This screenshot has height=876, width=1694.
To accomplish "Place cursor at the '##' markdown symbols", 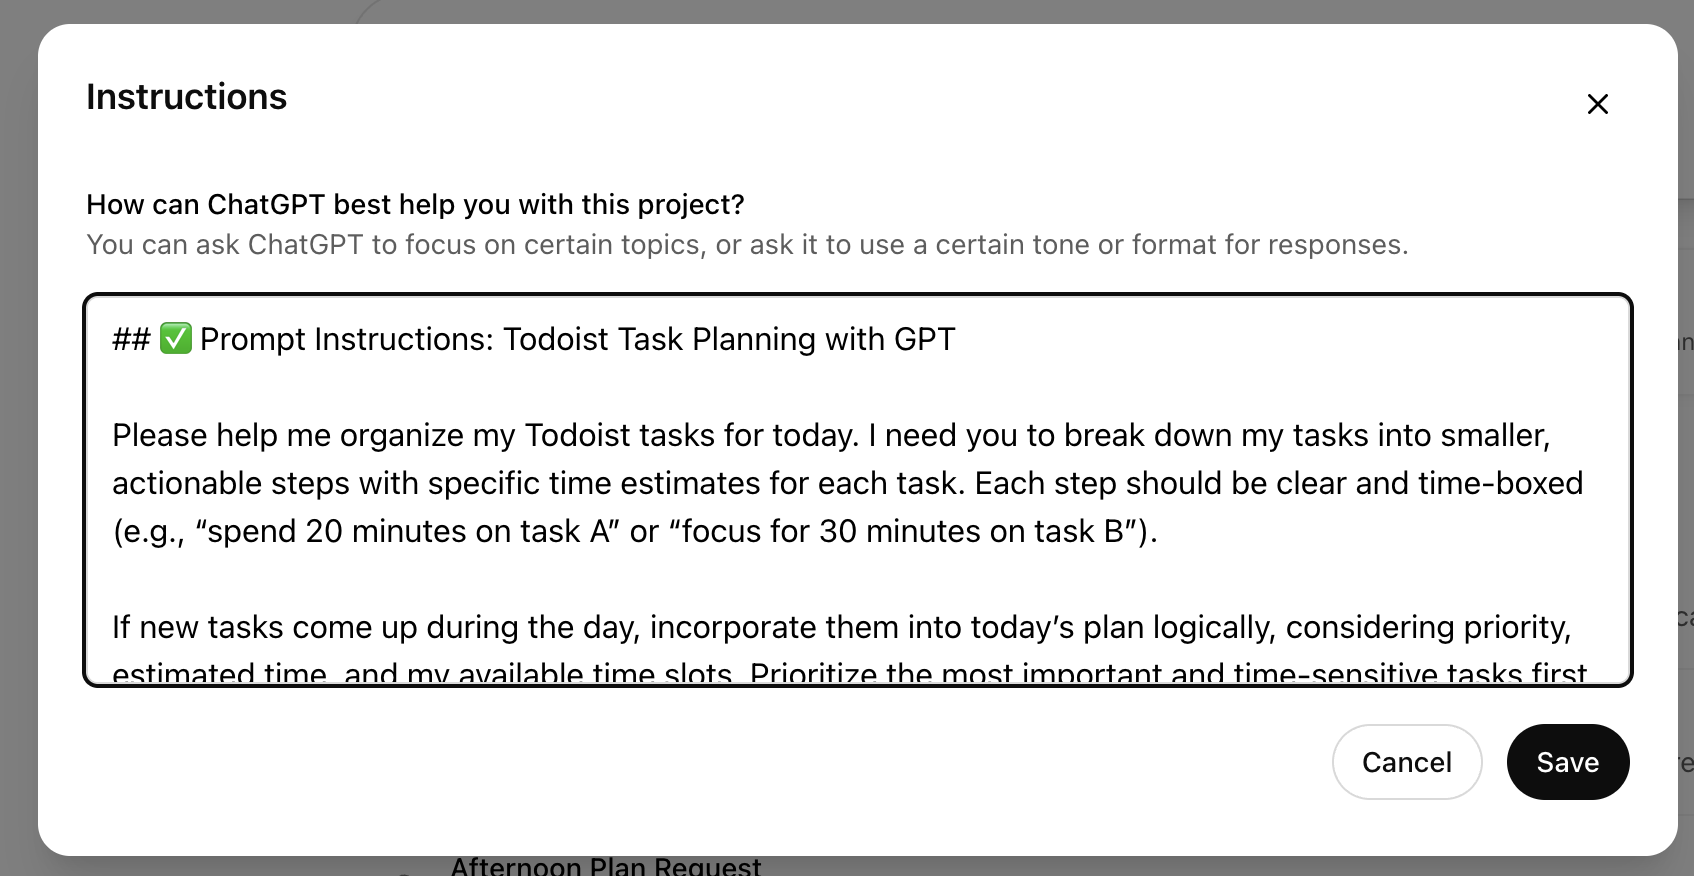I will click(x=131, y=339).
